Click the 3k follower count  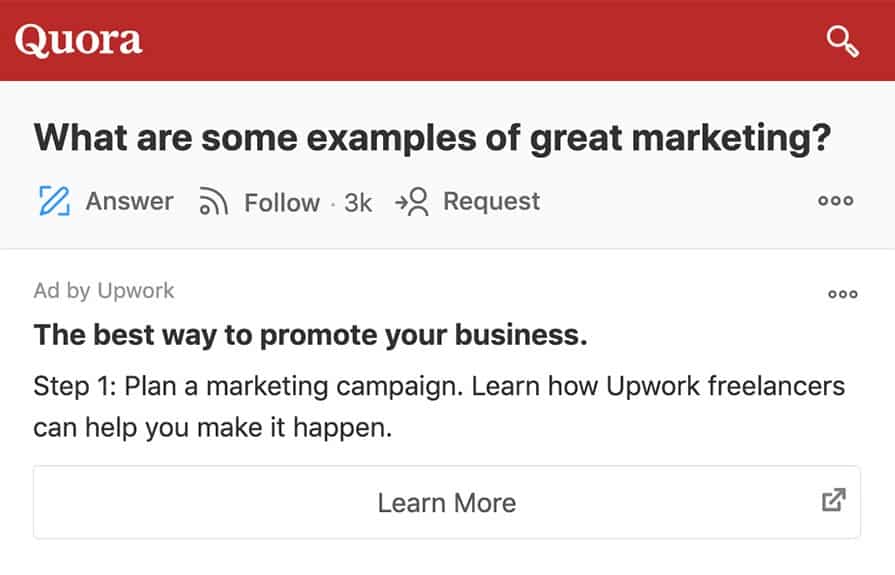(358, 203)
